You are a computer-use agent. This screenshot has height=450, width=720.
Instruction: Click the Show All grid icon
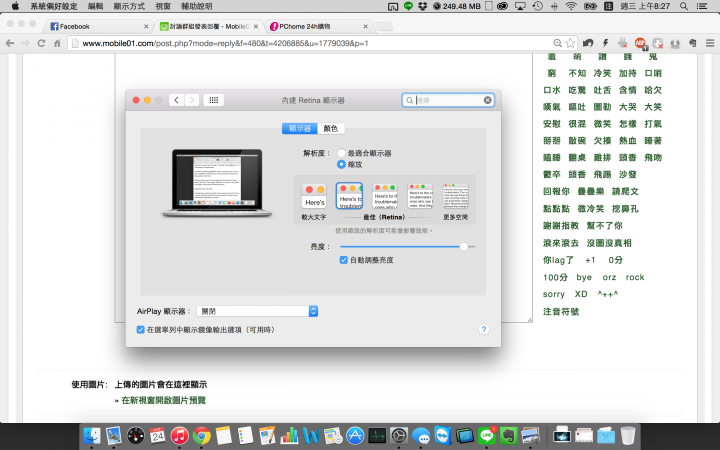213,100
